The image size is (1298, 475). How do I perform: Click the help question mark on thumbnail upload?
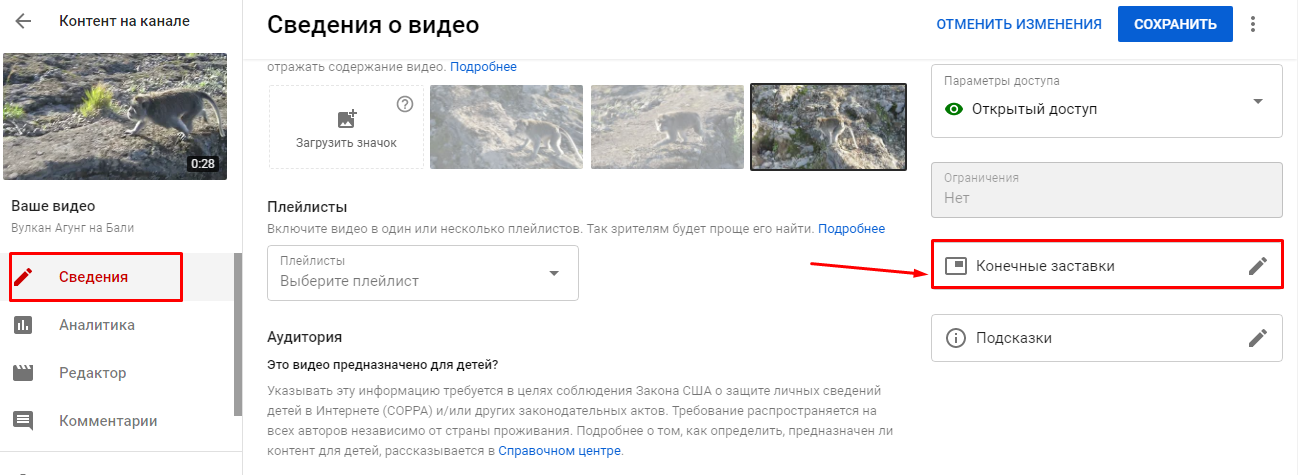point(405,104)
